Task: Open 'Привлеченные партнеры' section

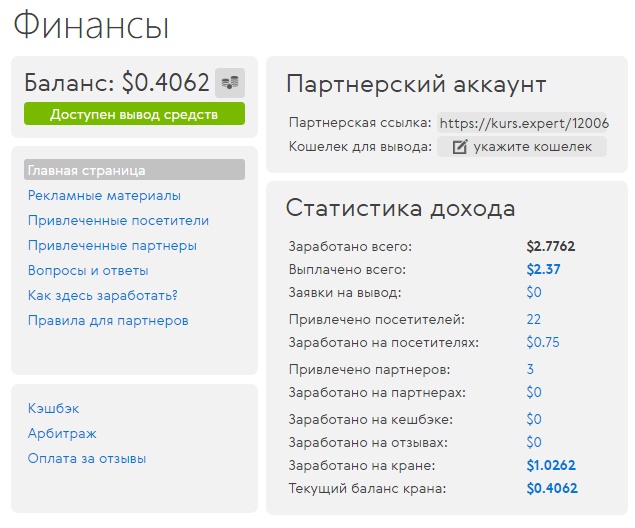Action: point(112,246)
